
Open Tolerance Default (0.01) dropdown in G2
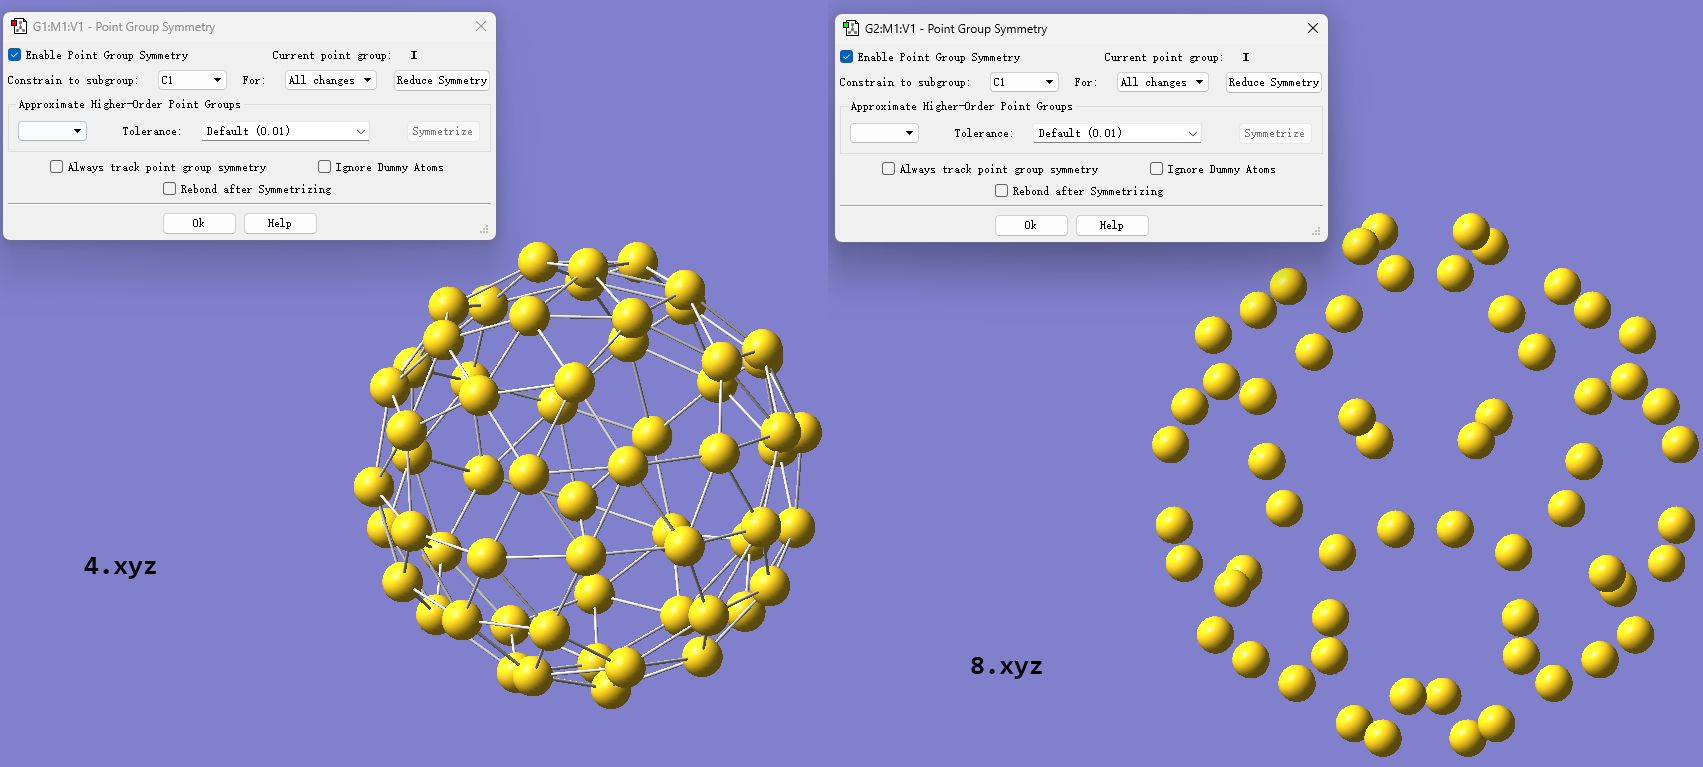[x=1117, y=133]
